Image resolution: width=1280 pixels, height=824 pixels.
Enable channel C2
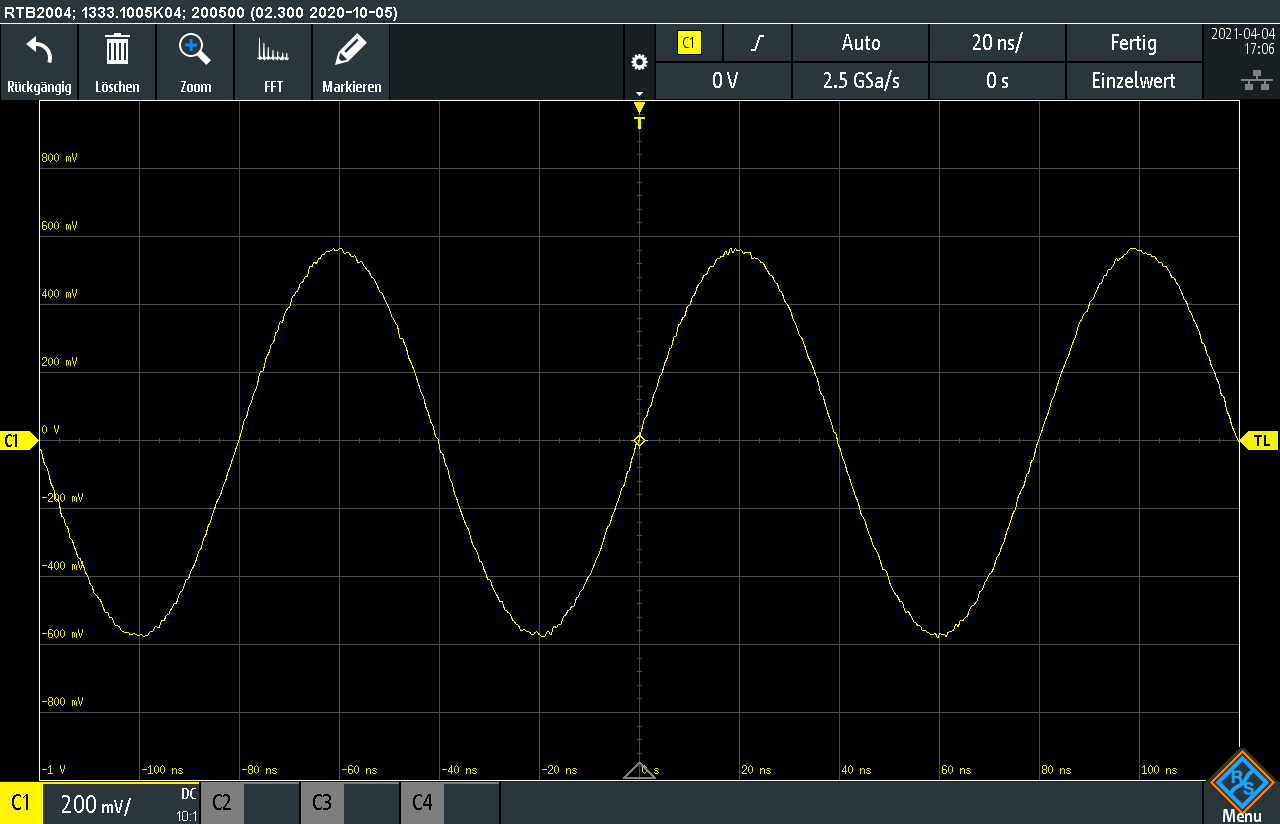tap(222, 802)
